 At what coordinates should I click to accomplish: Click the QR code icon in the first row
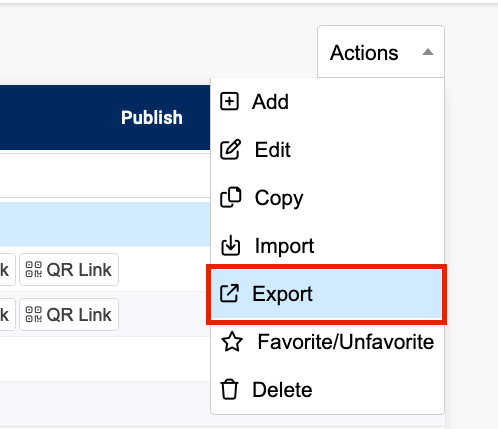pyautogui.click(x=34, y=269)
